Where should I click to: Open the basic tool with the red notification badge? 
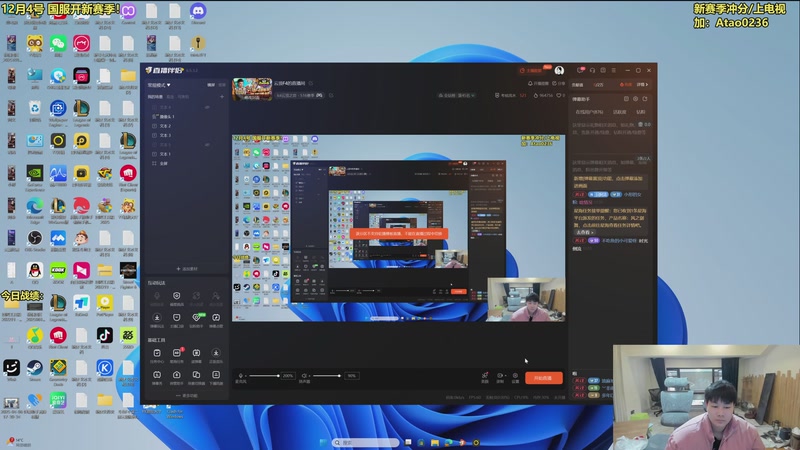(x=177, y=356)
